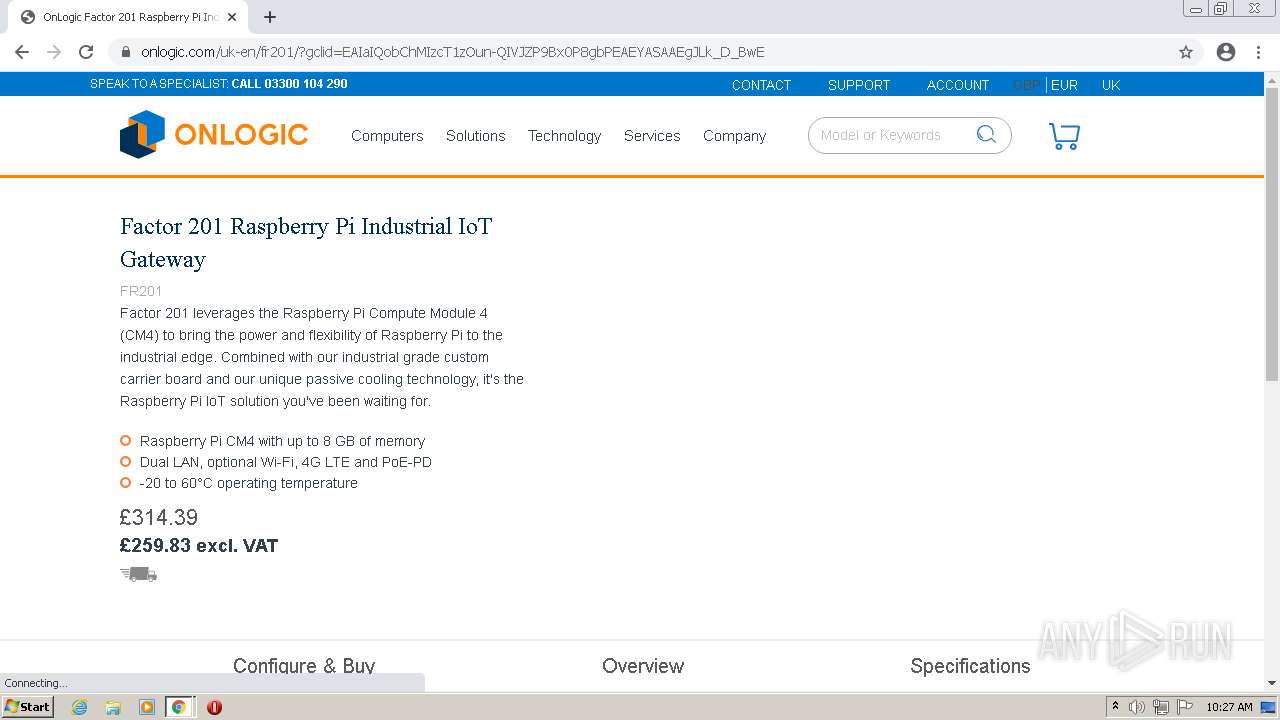
Task: Click the FR201 model number text
Action: [x=141, y=291]
